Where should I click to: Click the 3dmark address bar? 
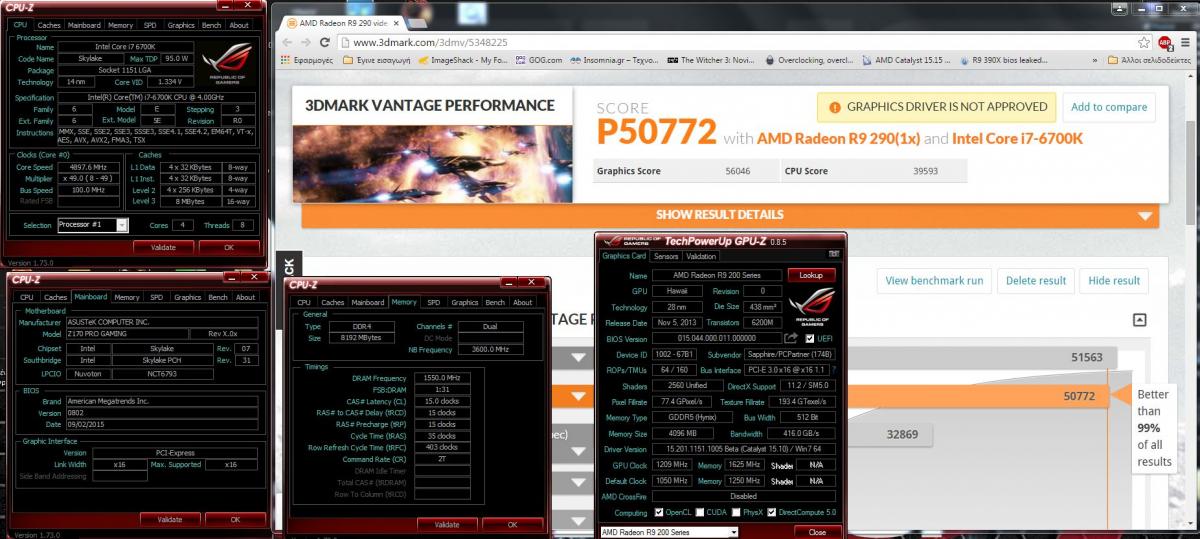(x=740, y=43)
